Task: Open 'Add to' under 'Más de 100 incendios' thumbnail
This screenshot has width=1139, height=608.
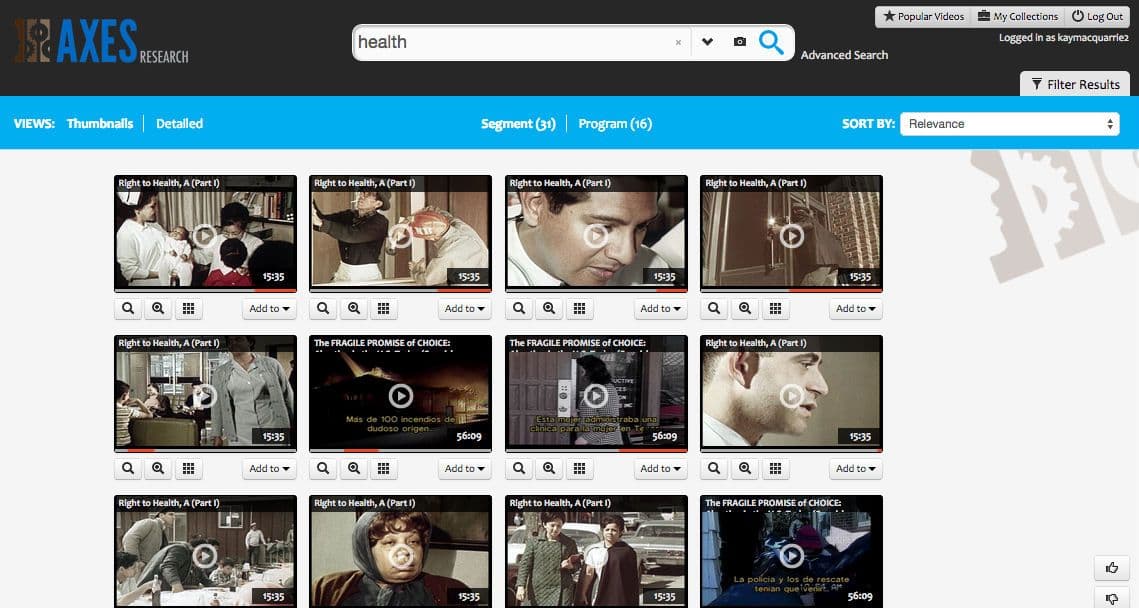Action: pyautogui.click(x=465, y=469)
